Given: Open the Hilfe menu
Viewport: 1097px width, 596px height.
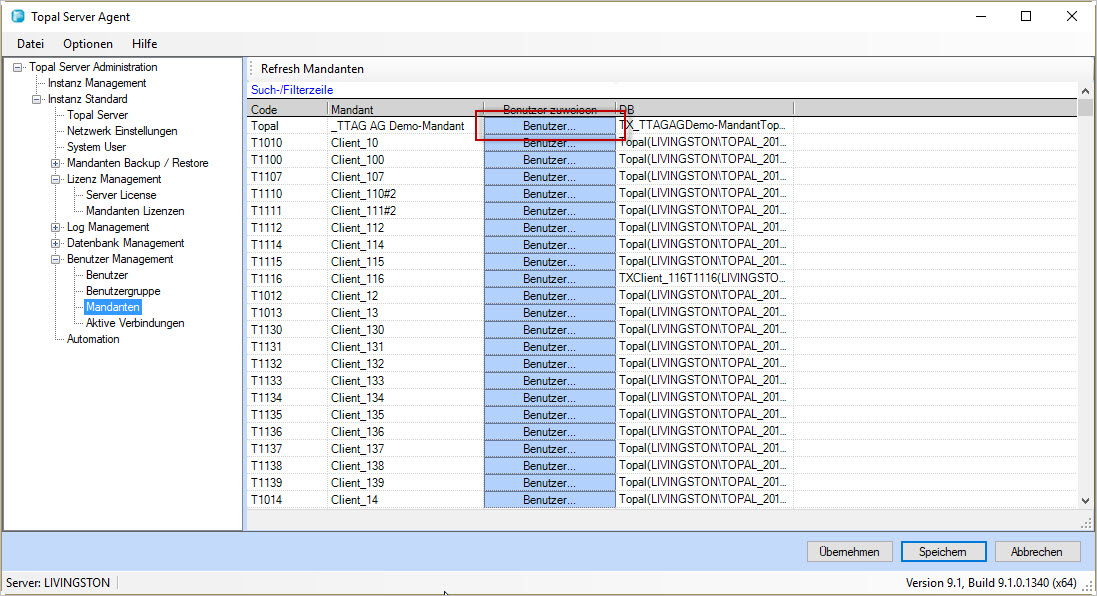Looking at the screenshot, I should (144, 43).
